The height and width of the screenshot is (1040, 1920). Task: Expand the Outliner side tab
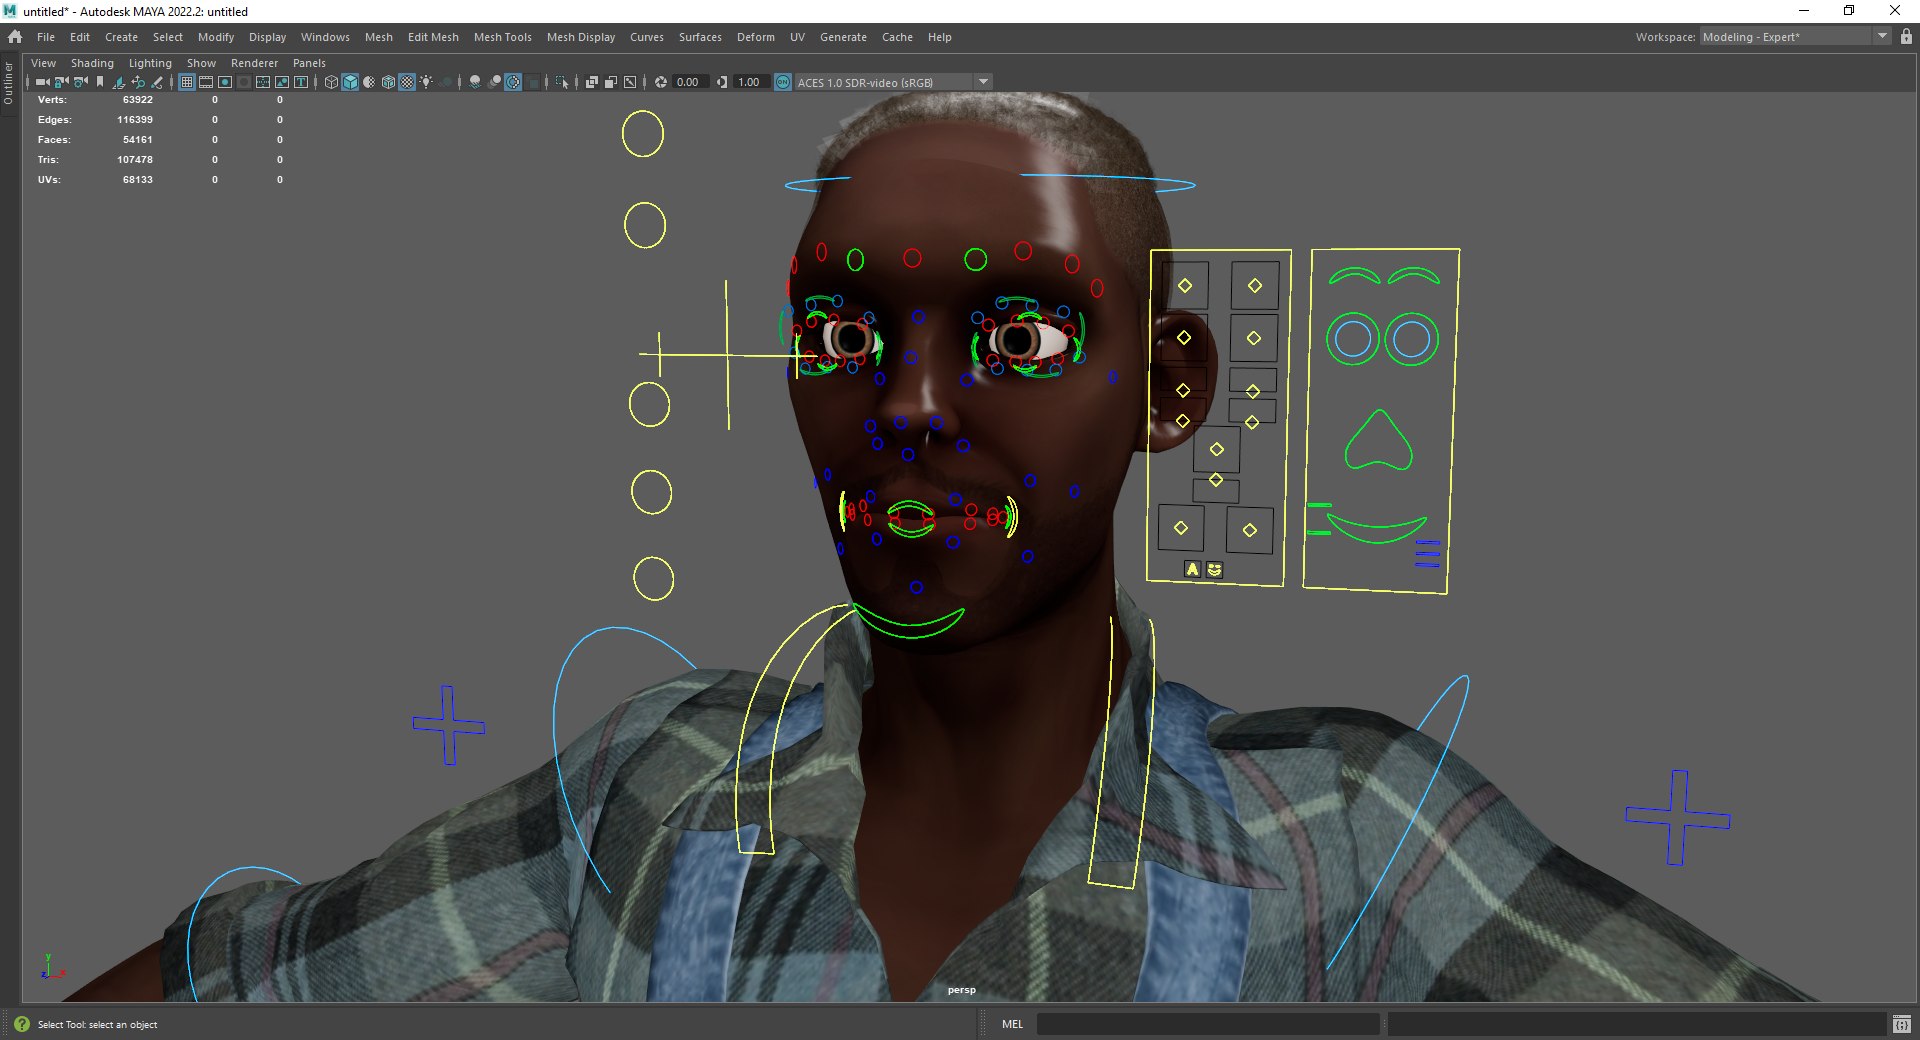[x=8, y=84]
